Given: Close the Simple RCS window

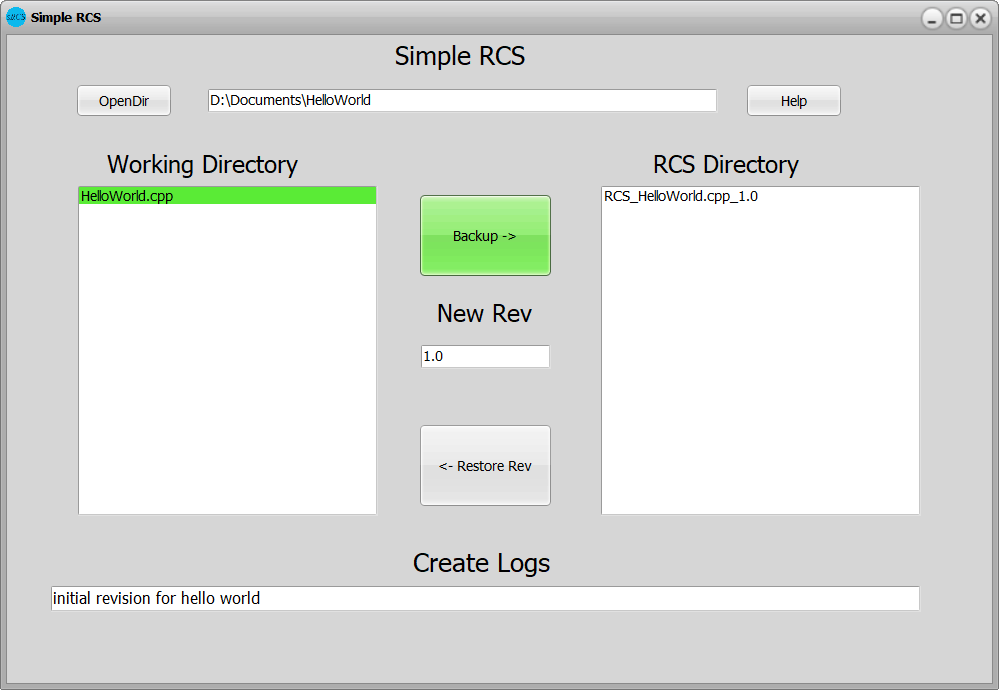Looking at the screenshot, I should pyautogui.click(x=980, y=18).
